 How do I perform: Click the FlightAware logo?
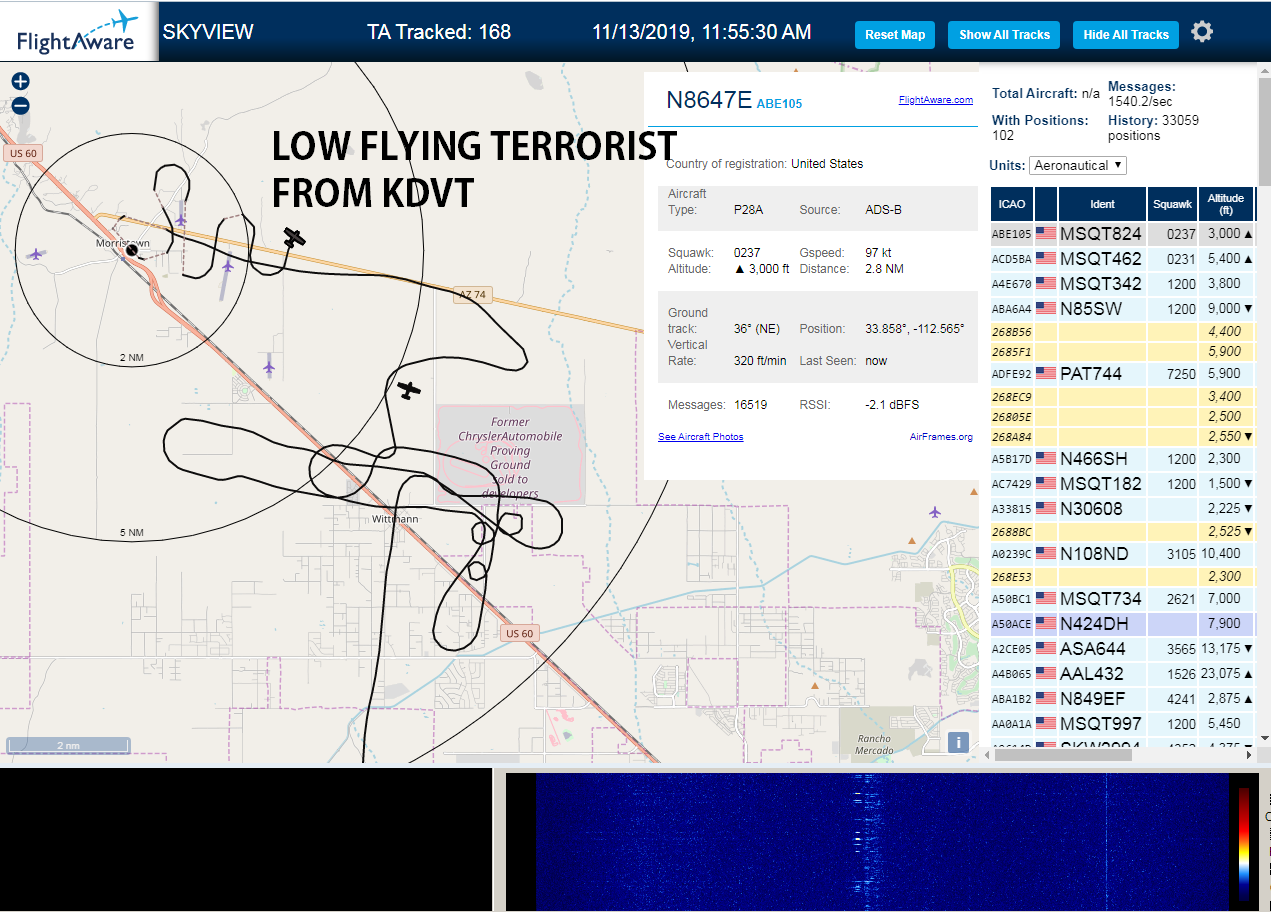click(x=78, y=32)
